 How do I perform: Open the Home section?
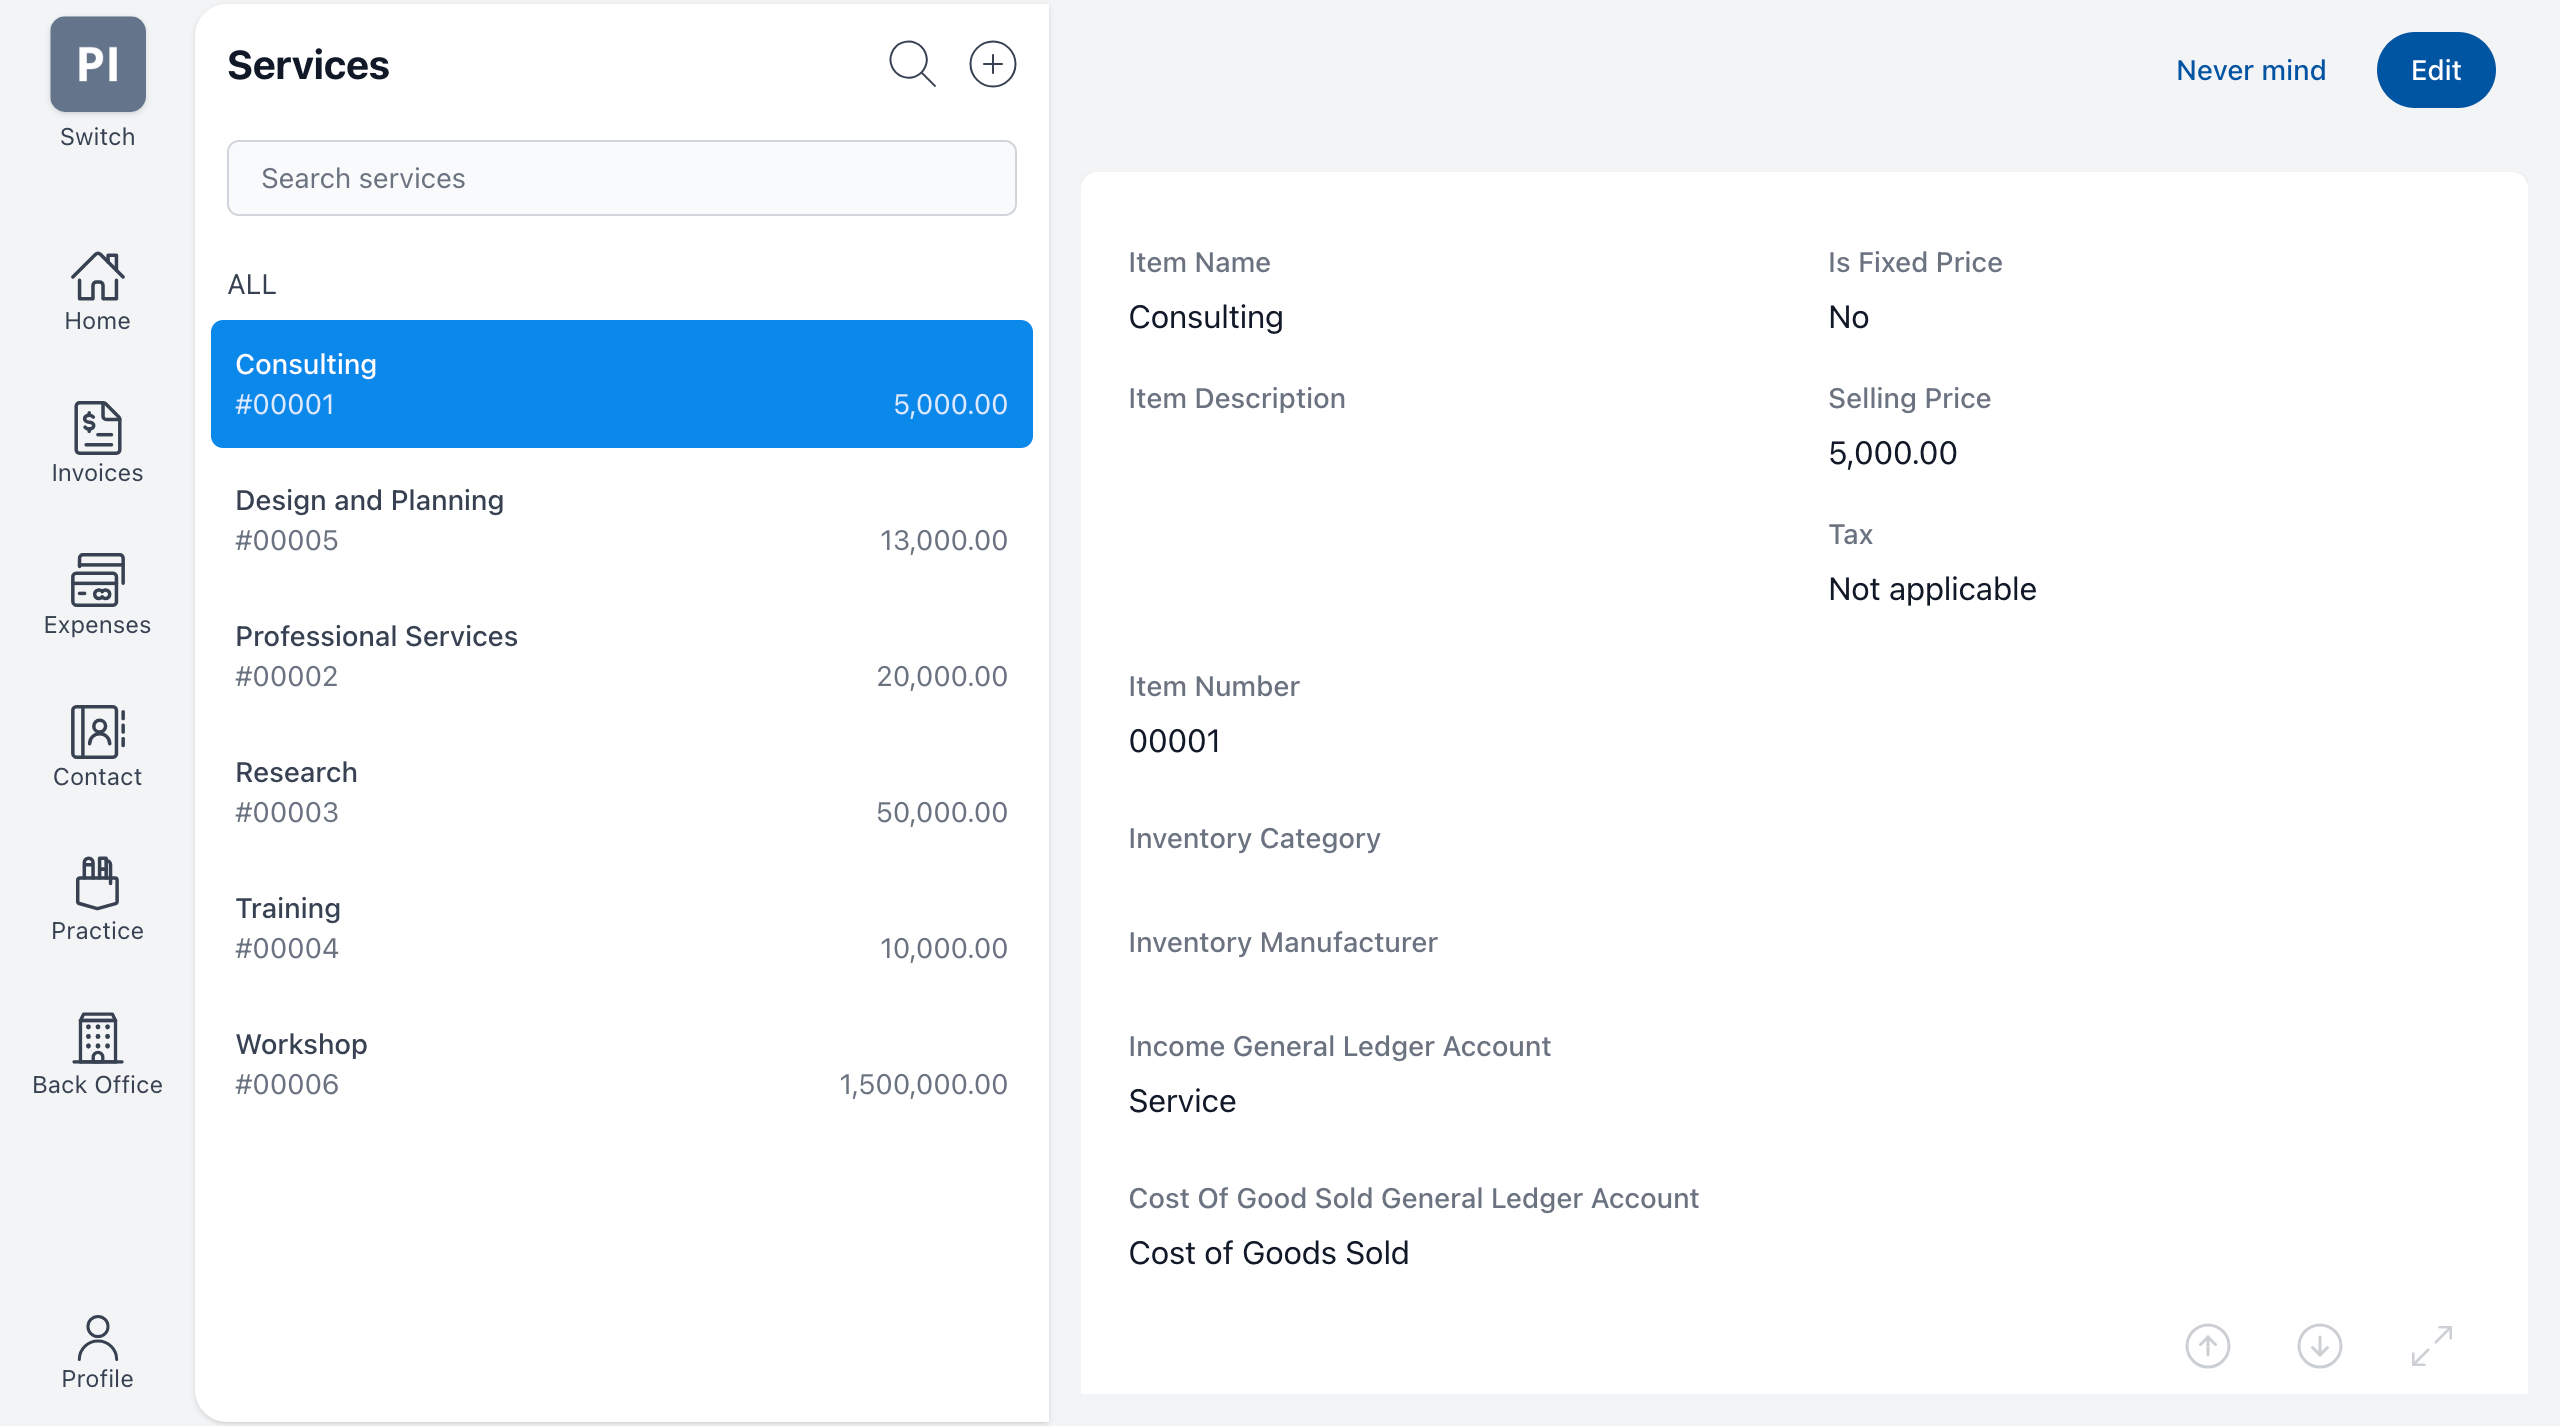tap(97, 291)
